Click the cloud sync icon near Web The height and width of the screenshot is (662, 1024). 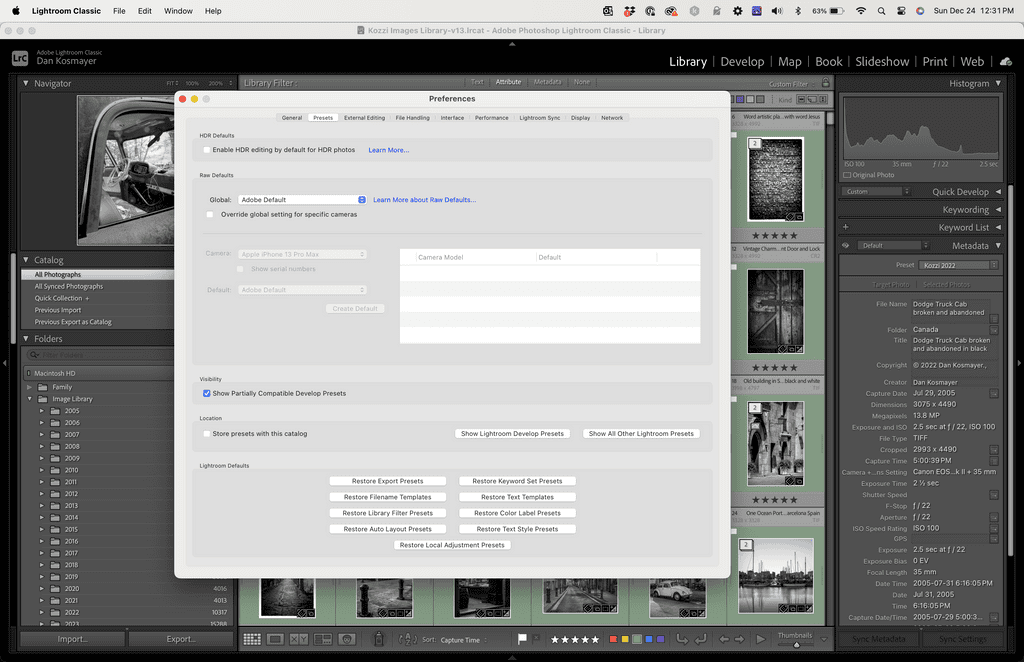click(x=1006, y=61)
